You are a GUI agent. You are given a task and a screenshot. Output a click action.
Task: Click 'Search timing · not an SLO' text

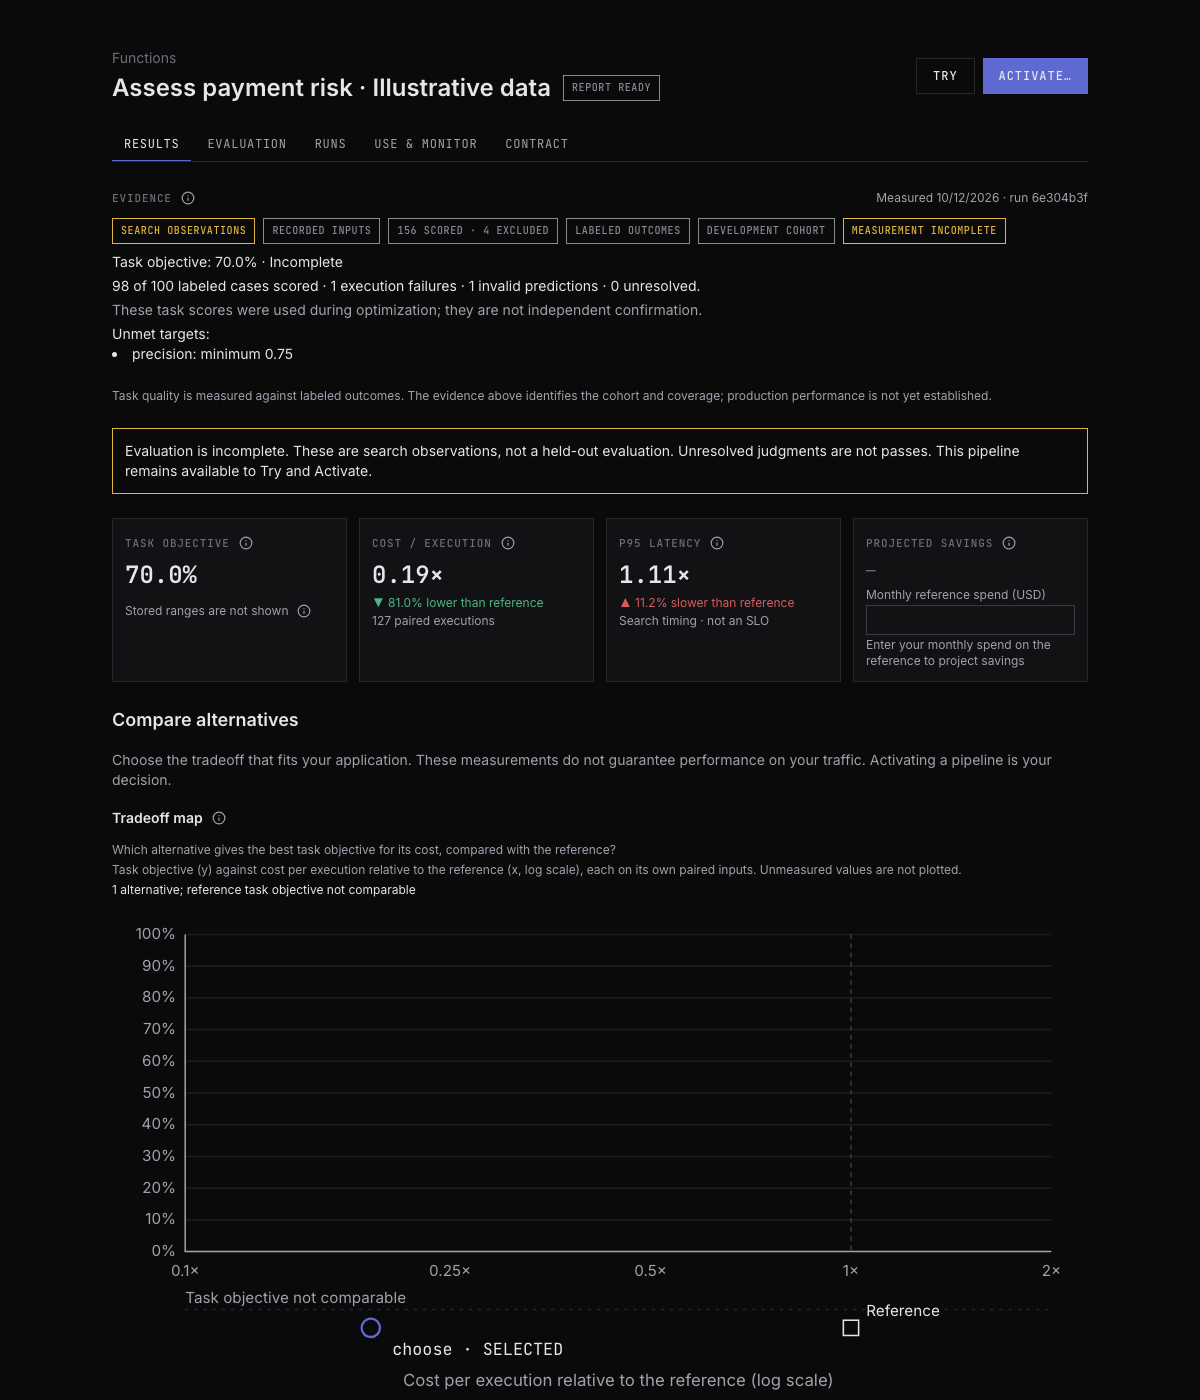(x=694, y=621)
